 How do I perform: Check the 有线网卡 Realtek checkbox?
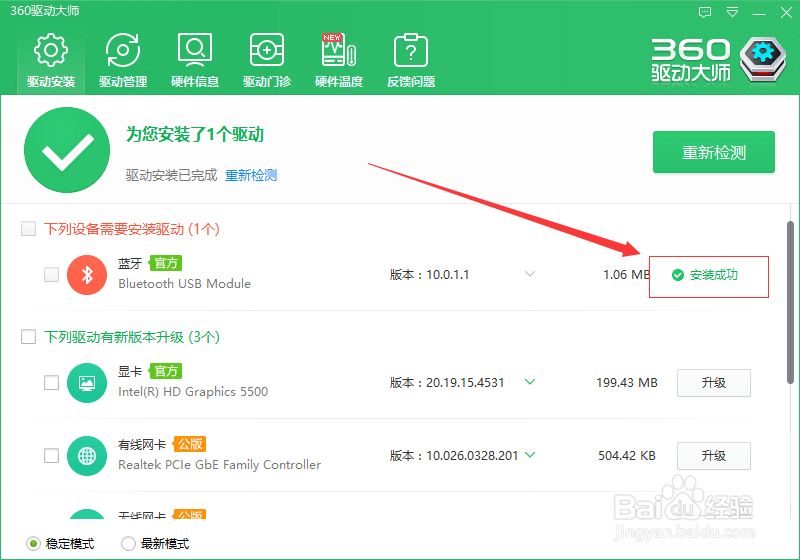click(x=52, y=455)
